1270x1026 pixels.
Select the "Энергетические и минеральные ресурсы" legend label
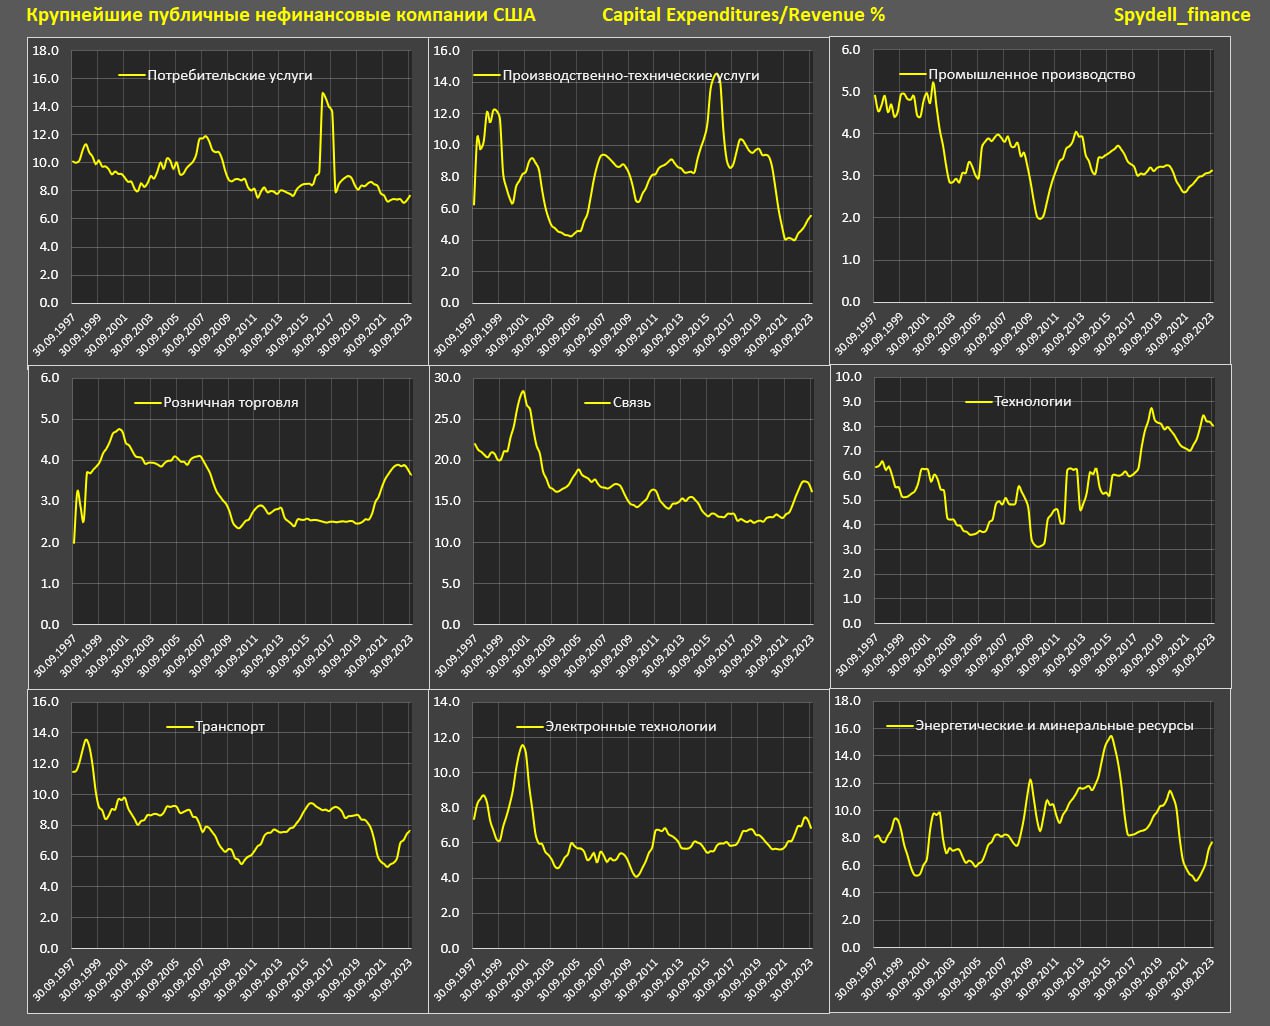coord(1054,726)
